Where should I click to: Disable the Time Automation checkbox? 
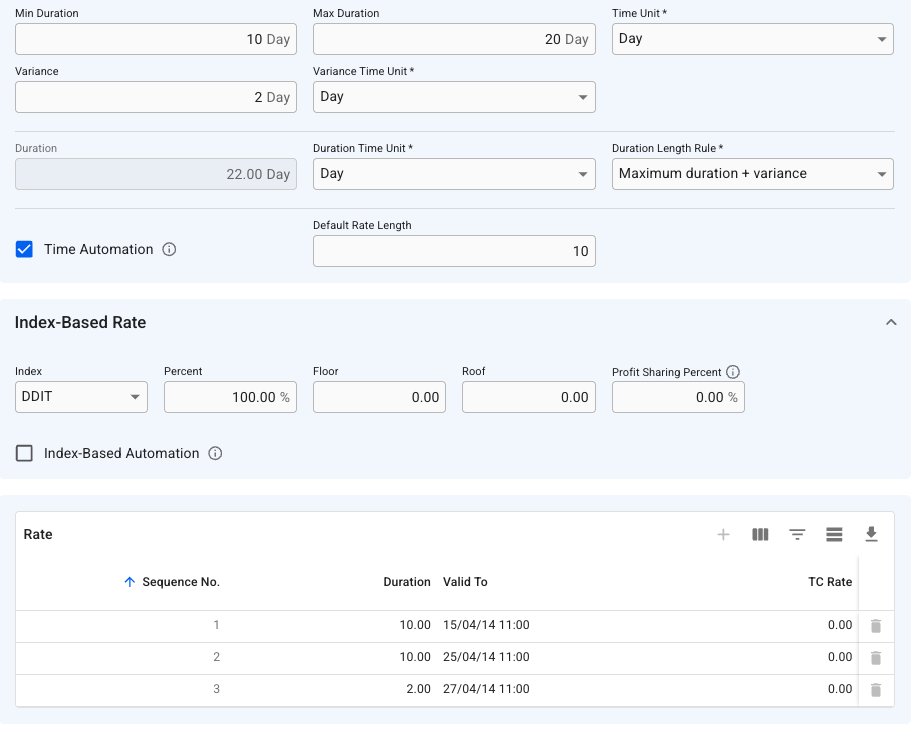pos(25,250)
